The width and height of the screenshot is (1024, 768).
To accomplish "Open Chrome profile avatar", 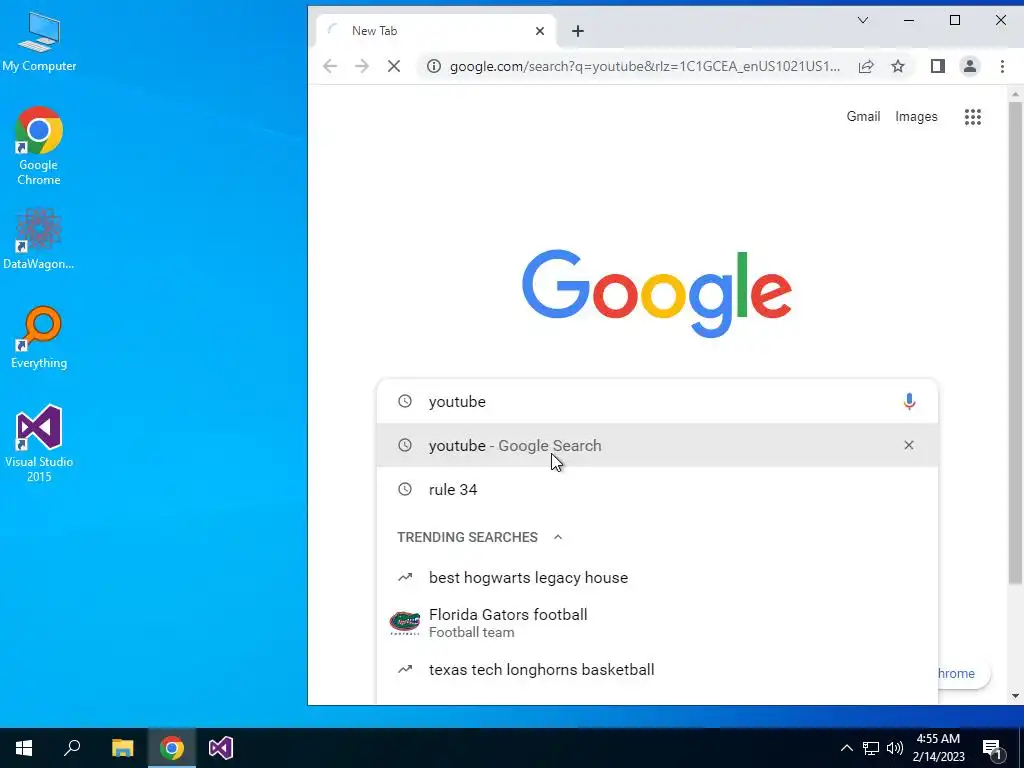I will tap(970, 66).
